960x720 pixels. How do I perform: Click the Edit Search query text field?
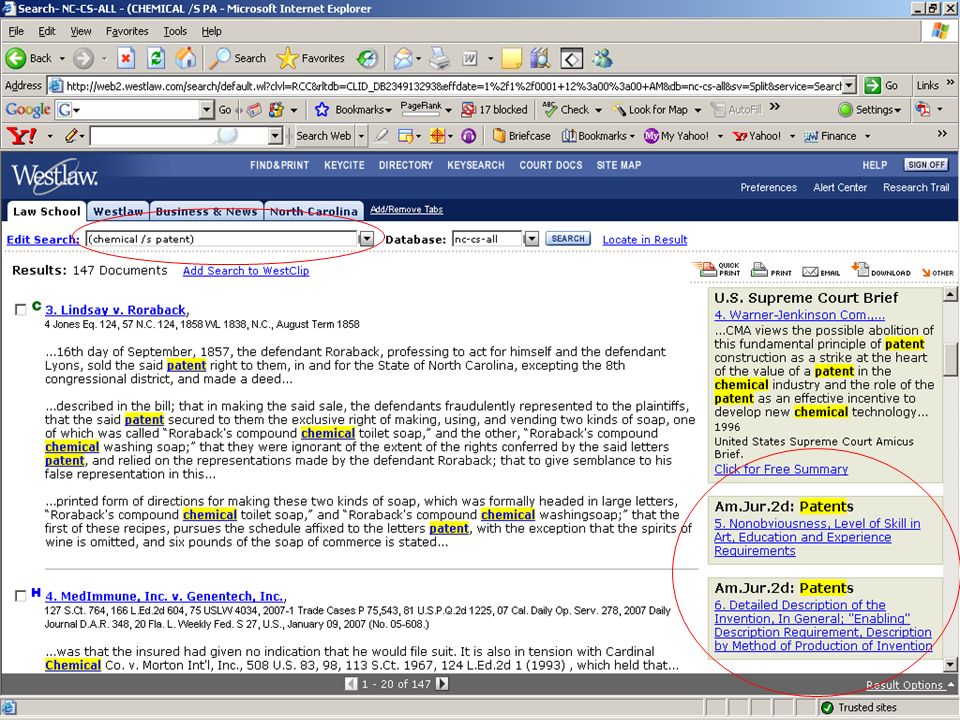[x=222, y=239]
